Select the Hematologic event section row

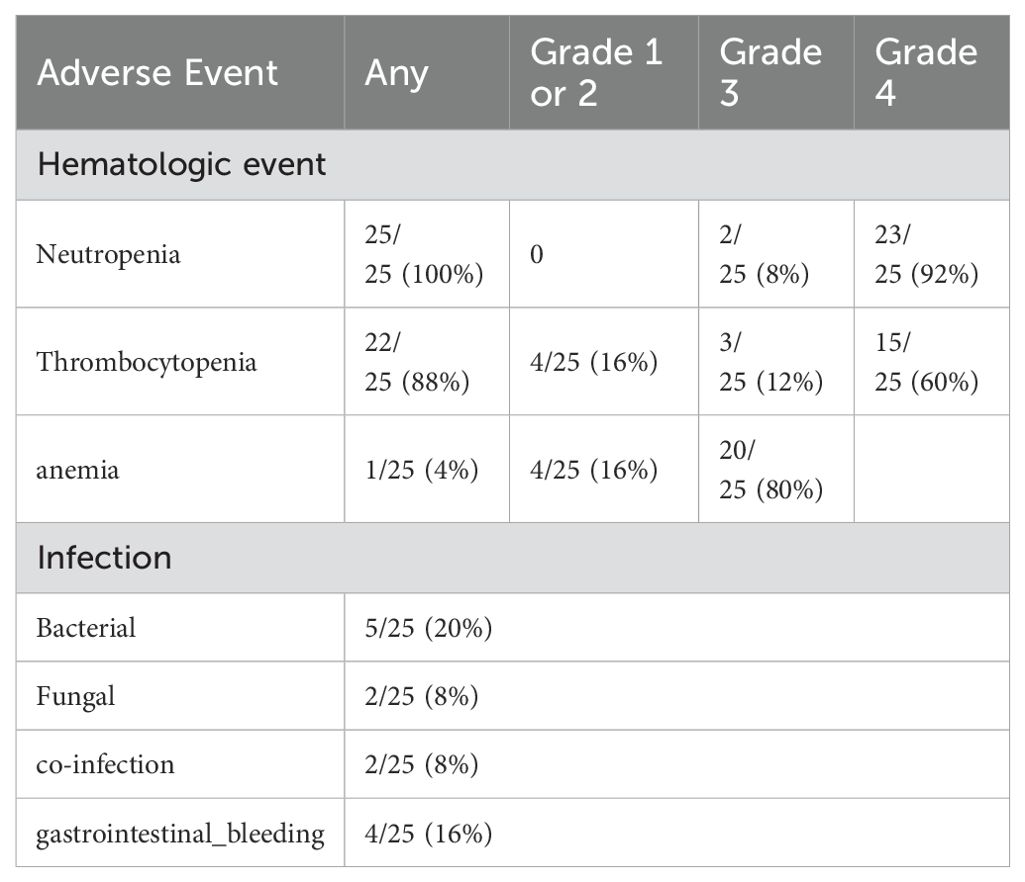(512, 165)
